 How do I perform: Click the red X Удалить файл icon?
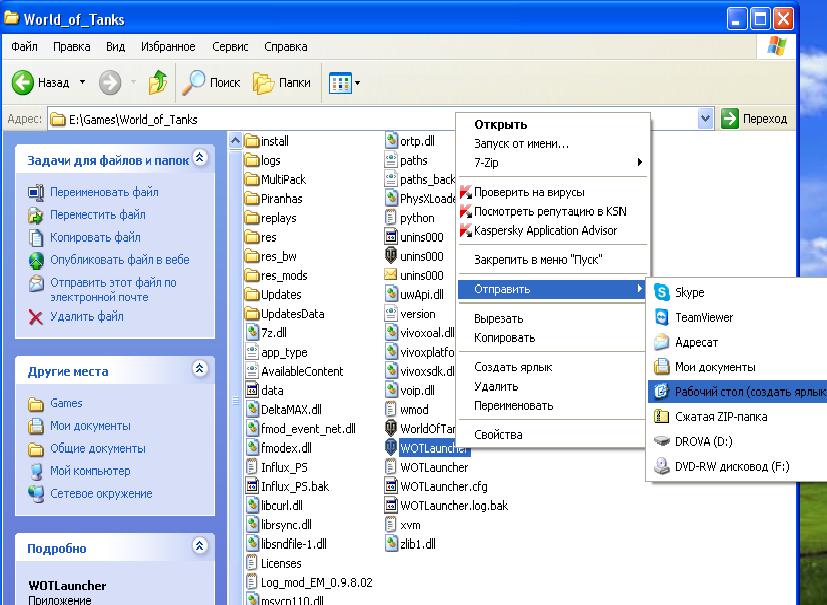pyautogui.click(x=35, y=317)
